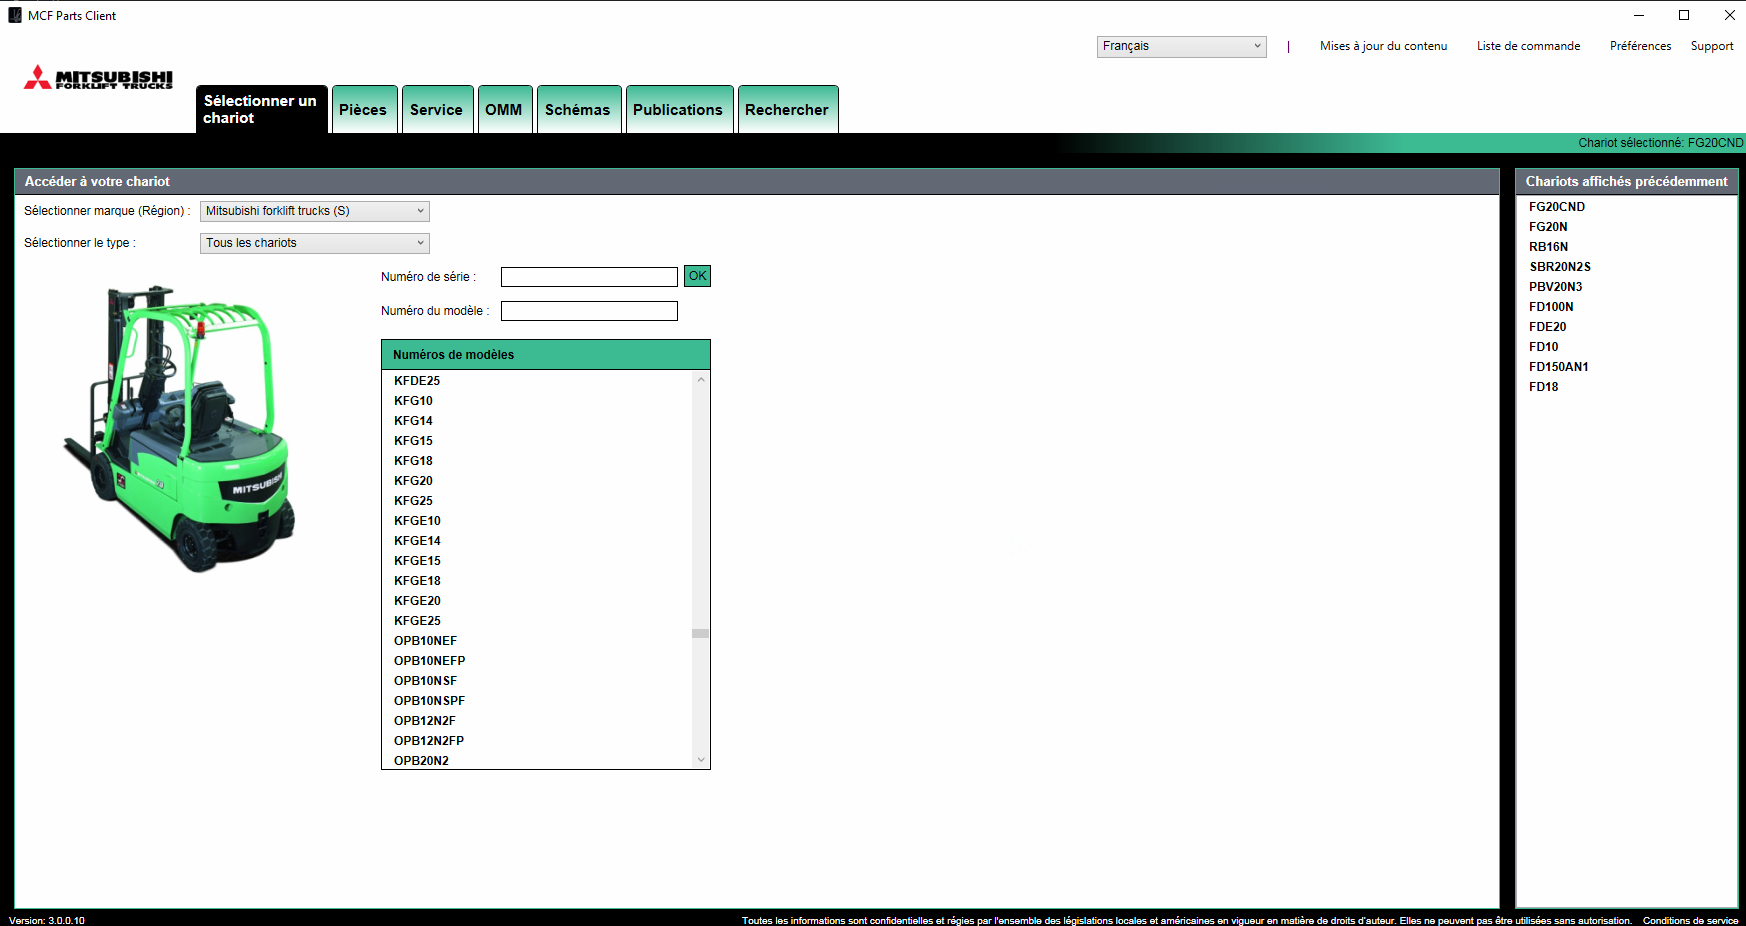Click the model list scrollbar down arrow
The image size is (1746, 926).
[x=701, y=760]
